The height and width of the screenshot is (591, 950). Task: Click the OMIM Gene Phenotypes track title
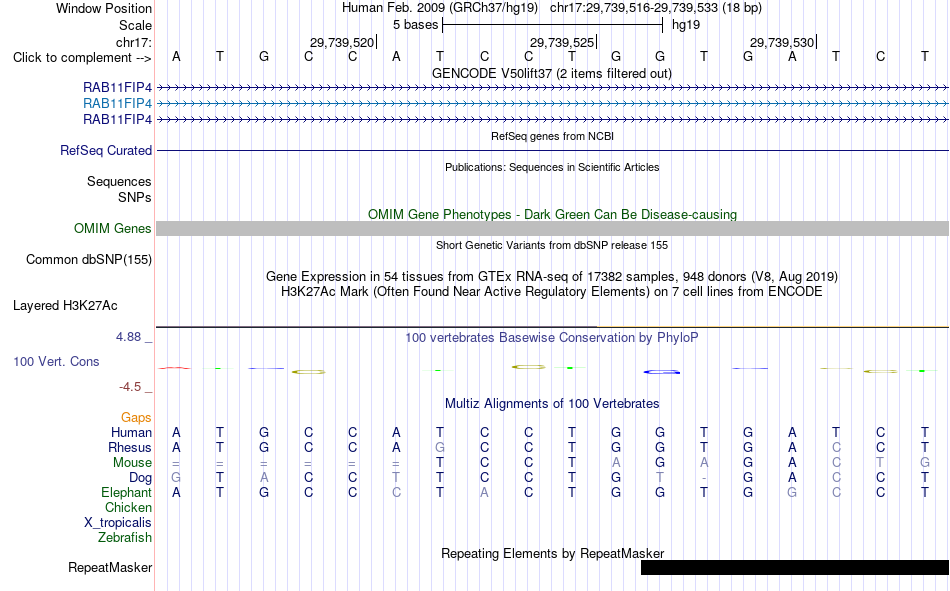click(552, 215)
